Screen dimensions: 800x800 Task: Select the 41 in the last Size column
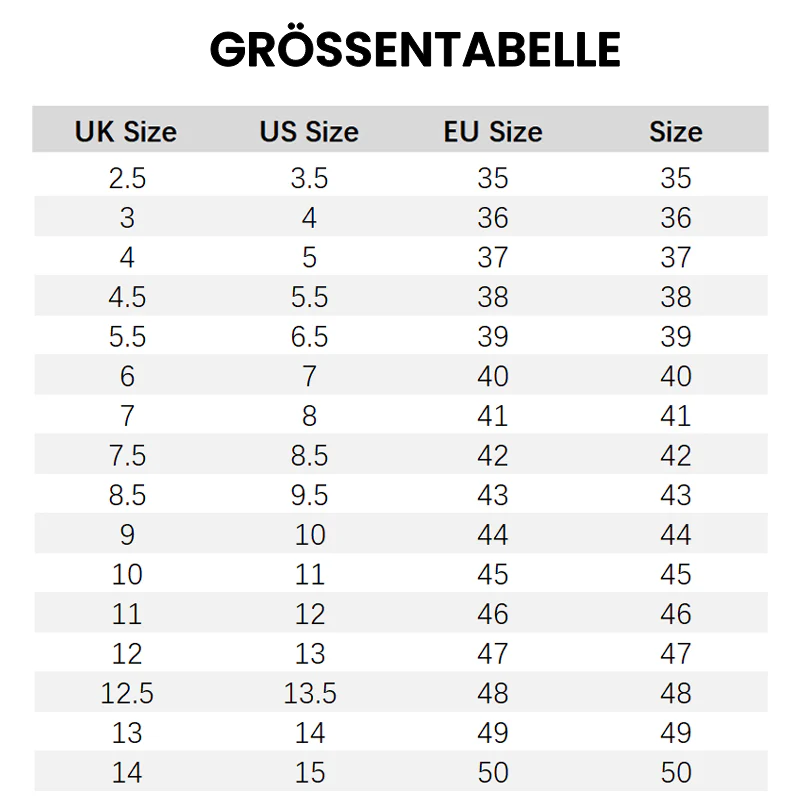[676, 416]
